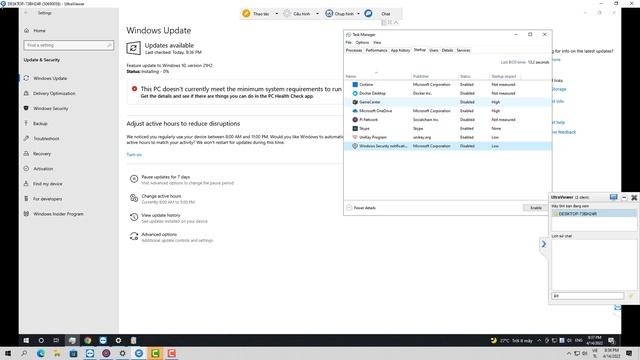Image resolution: width=640 pixels, height=360 pixels.
Task: Open Microsoft Edge on local taskbar
Action: 40,353
